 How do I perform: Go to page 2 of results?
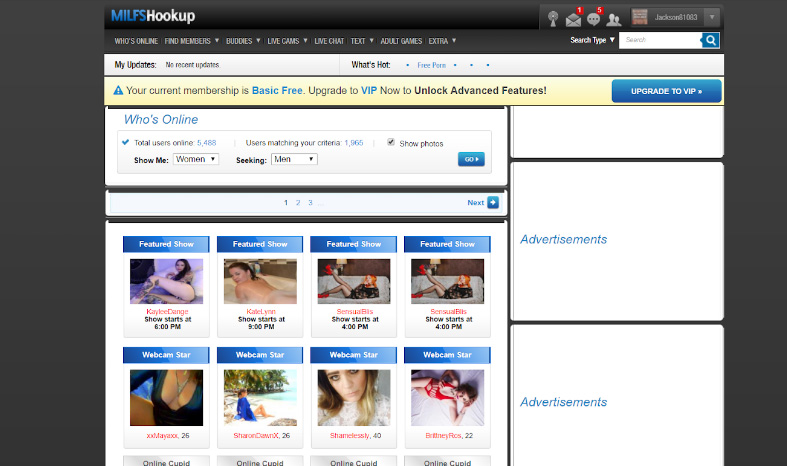point(298,203)
